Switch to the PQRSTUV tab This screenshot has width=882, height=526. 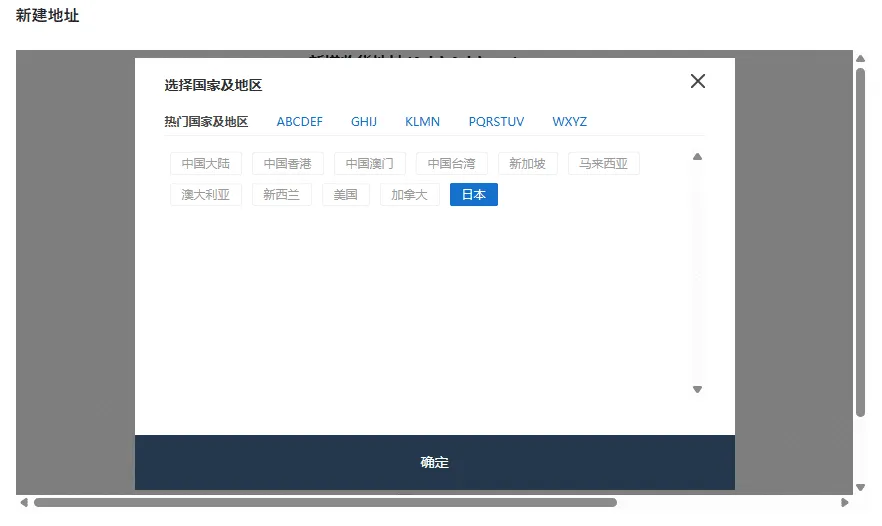tap(496, 122)
